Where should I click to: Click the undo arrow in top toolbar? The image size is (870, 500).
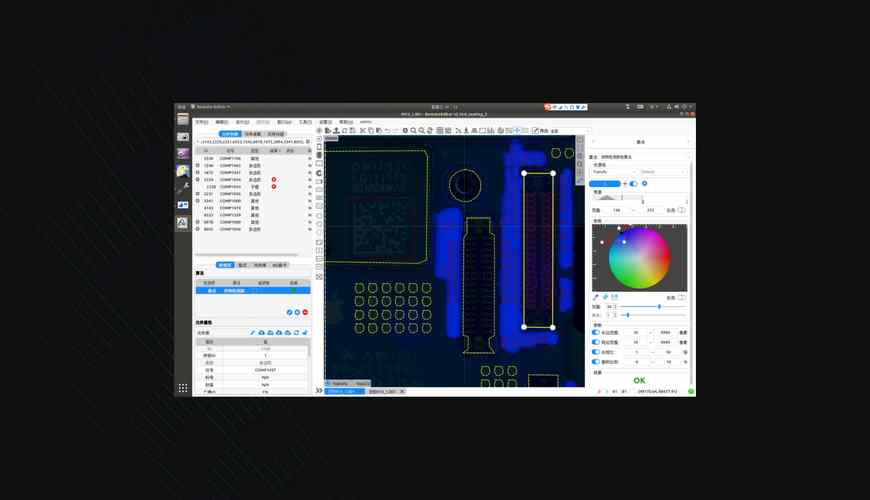pos(386,130)
